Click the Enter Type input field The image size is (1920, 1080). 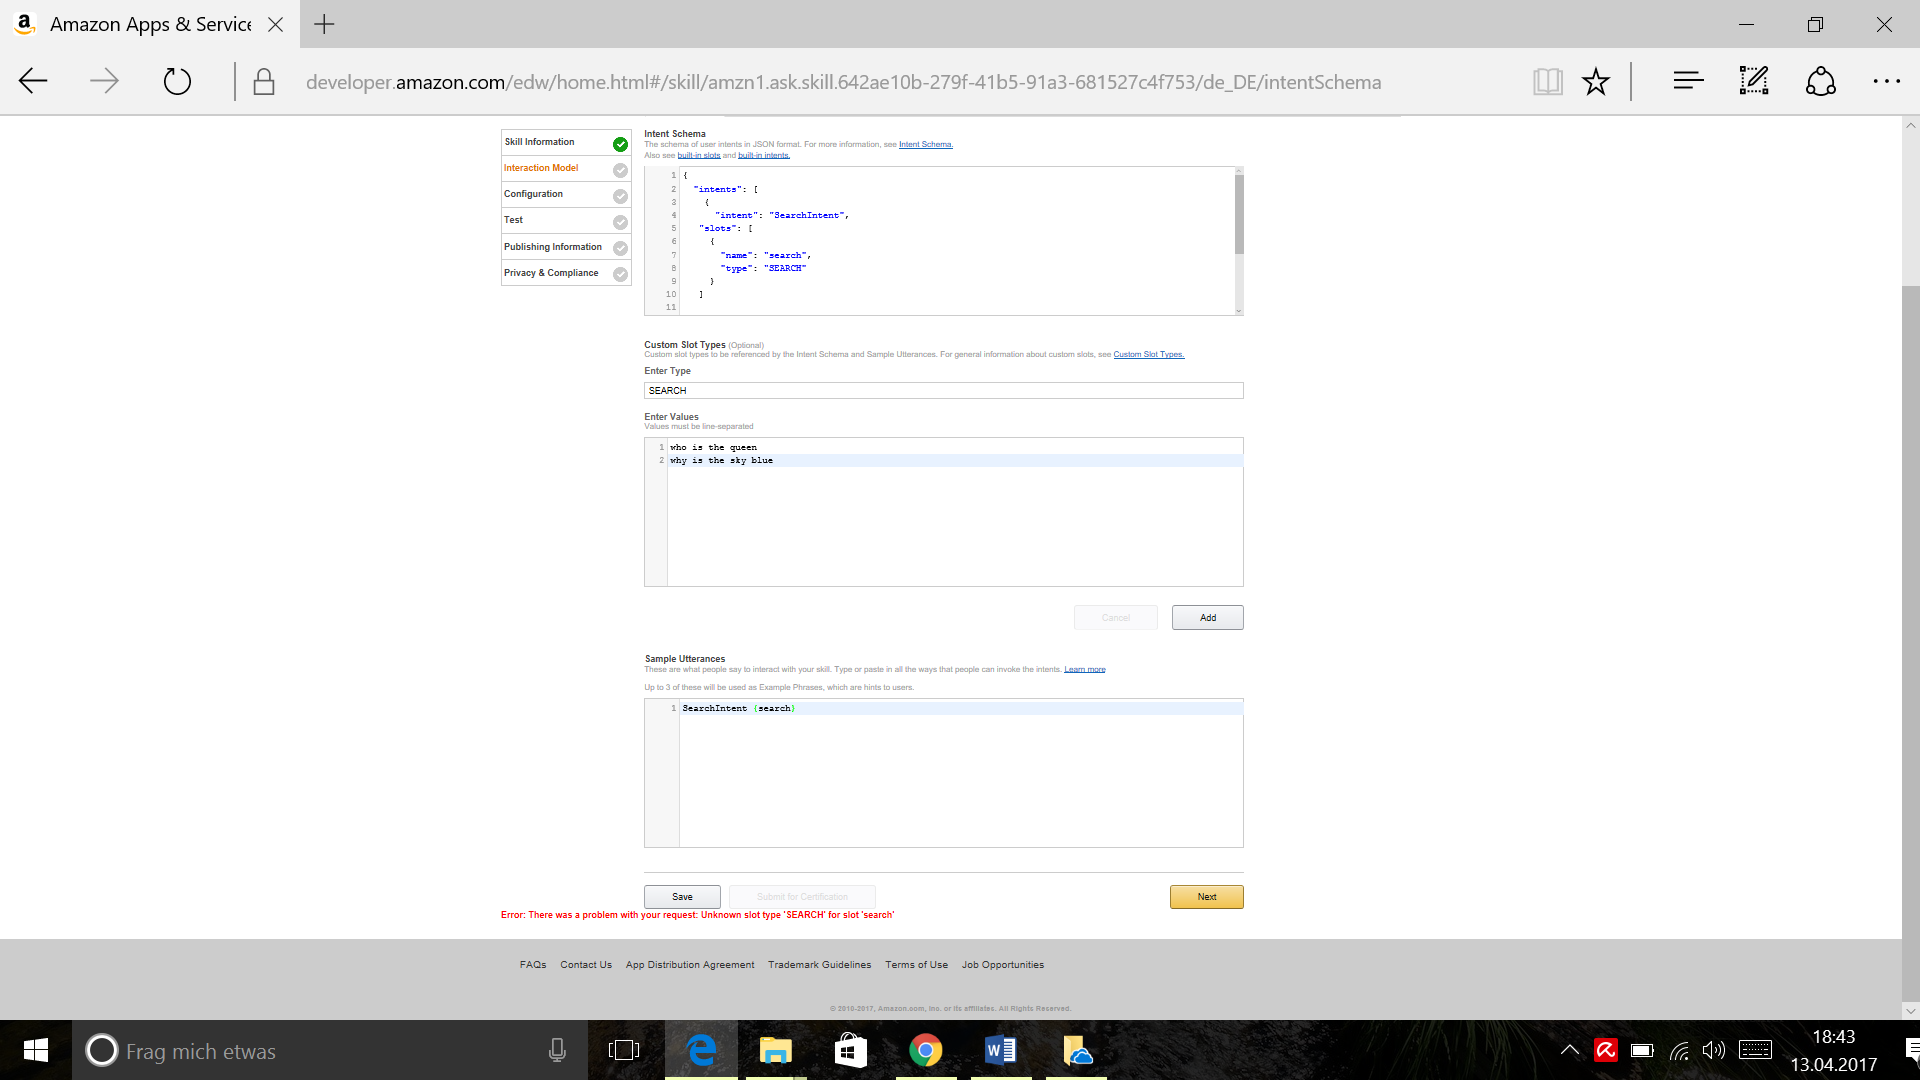(x=943, y=391)
